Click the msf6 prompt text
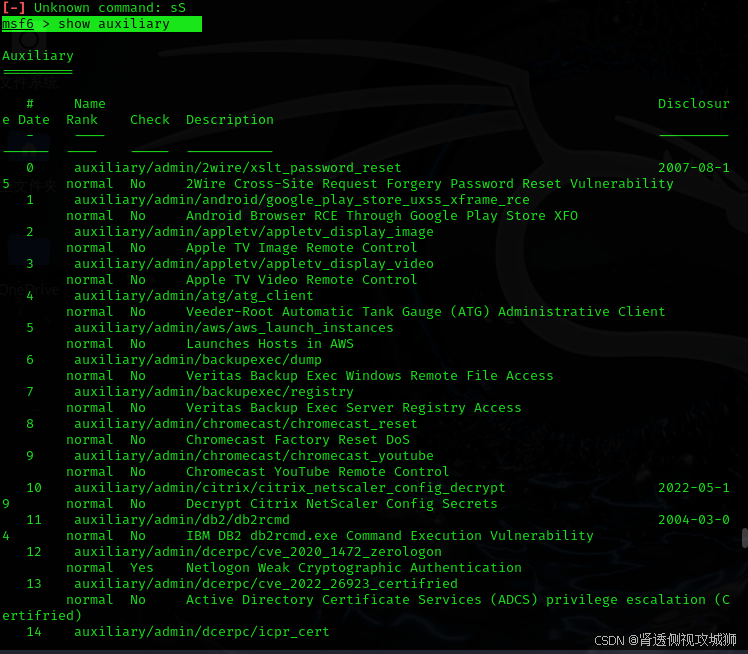748x654 pixels. [x=18, y=24]
